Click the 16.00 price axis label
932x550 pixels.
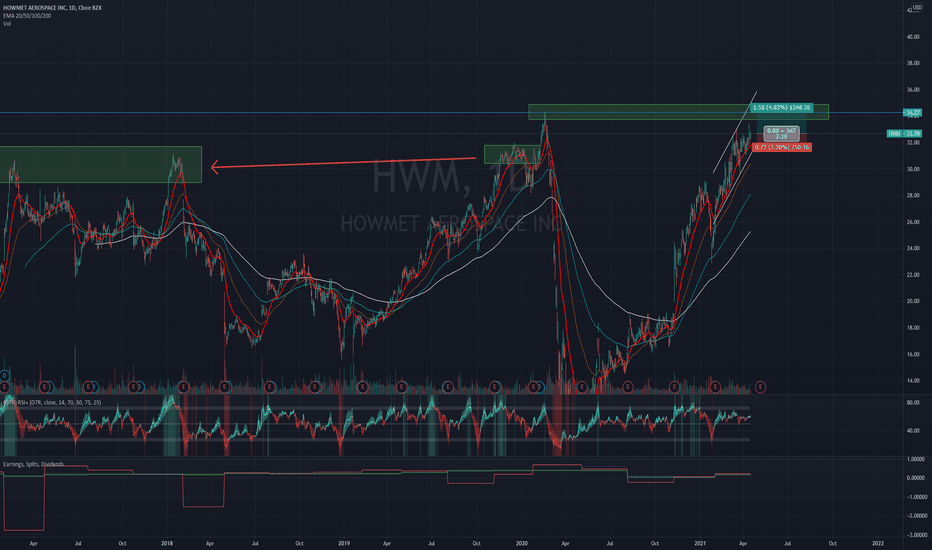pyautogui.click(x=912, y=354)
